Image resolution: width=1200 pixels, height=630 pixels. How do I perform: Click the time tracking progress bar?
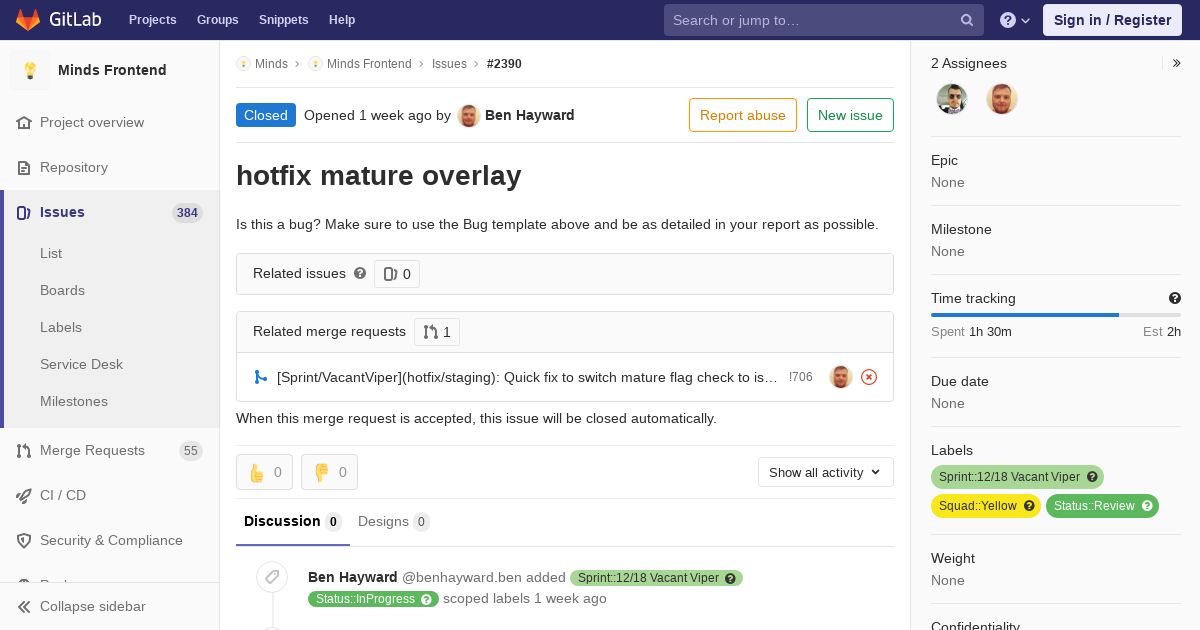(1056, 315)
